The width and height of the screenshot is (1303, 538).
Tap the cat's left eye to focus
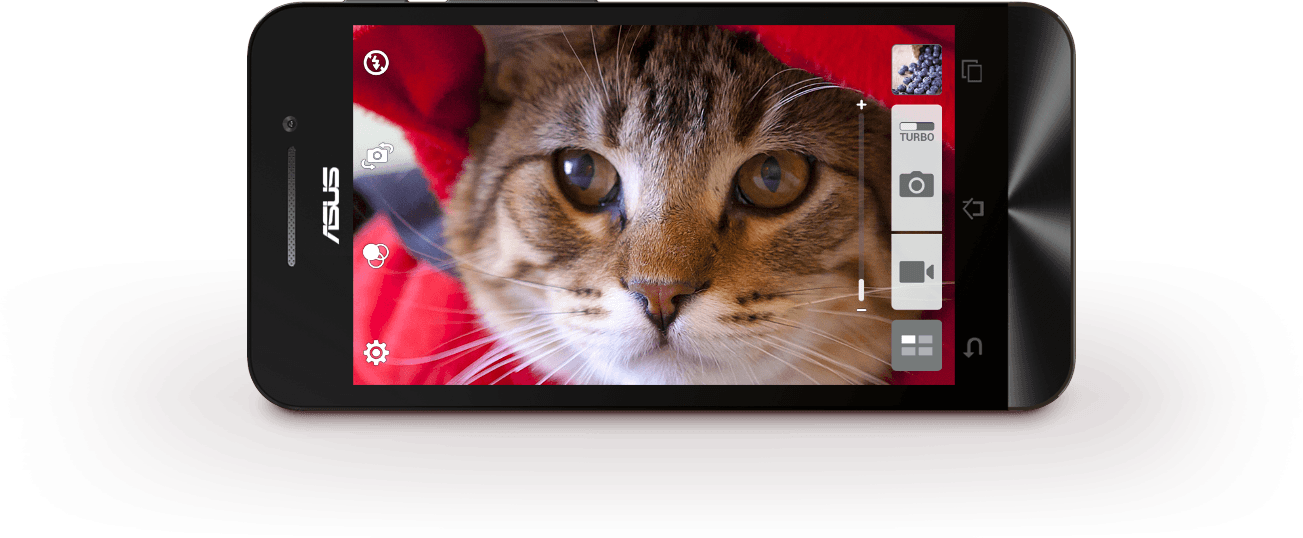click(587, 173)
